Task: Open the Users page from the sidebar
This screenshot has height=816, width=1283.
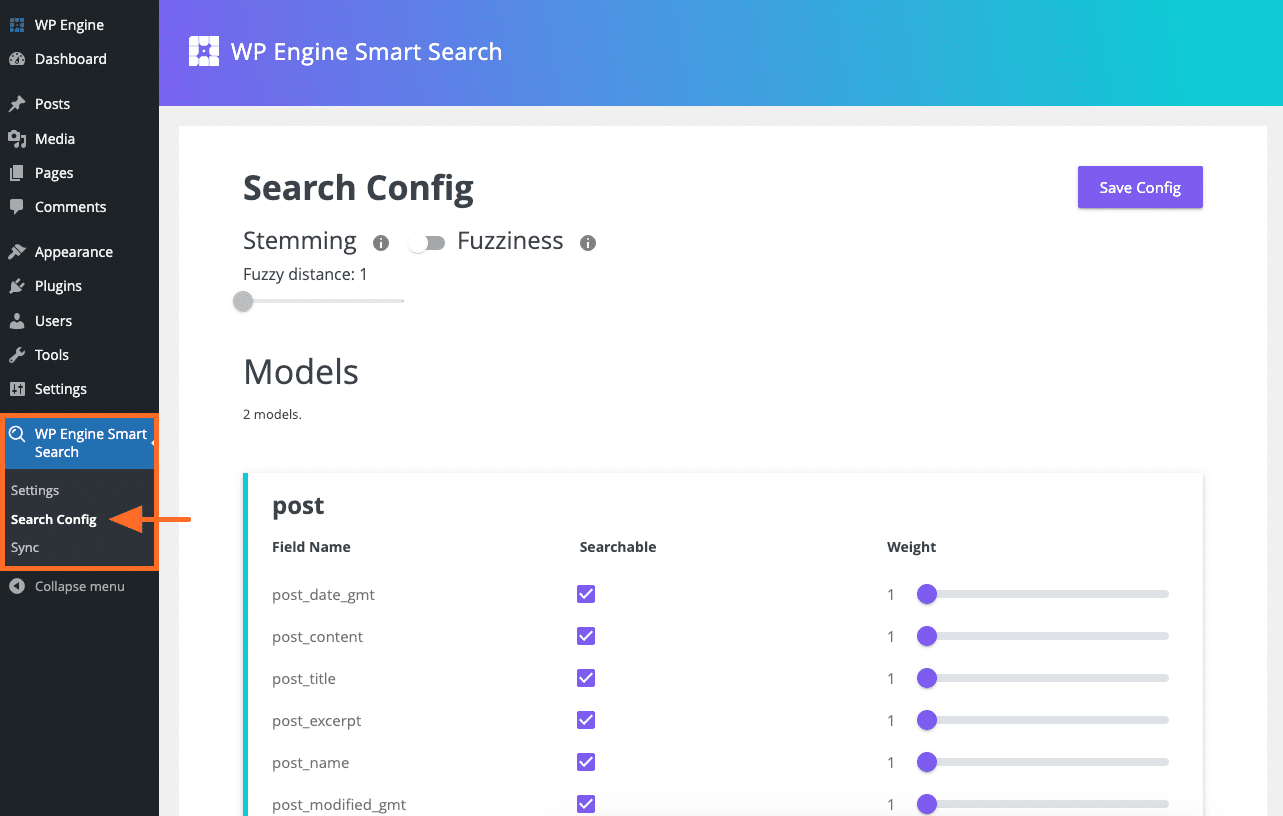Action: coord(18,320)
